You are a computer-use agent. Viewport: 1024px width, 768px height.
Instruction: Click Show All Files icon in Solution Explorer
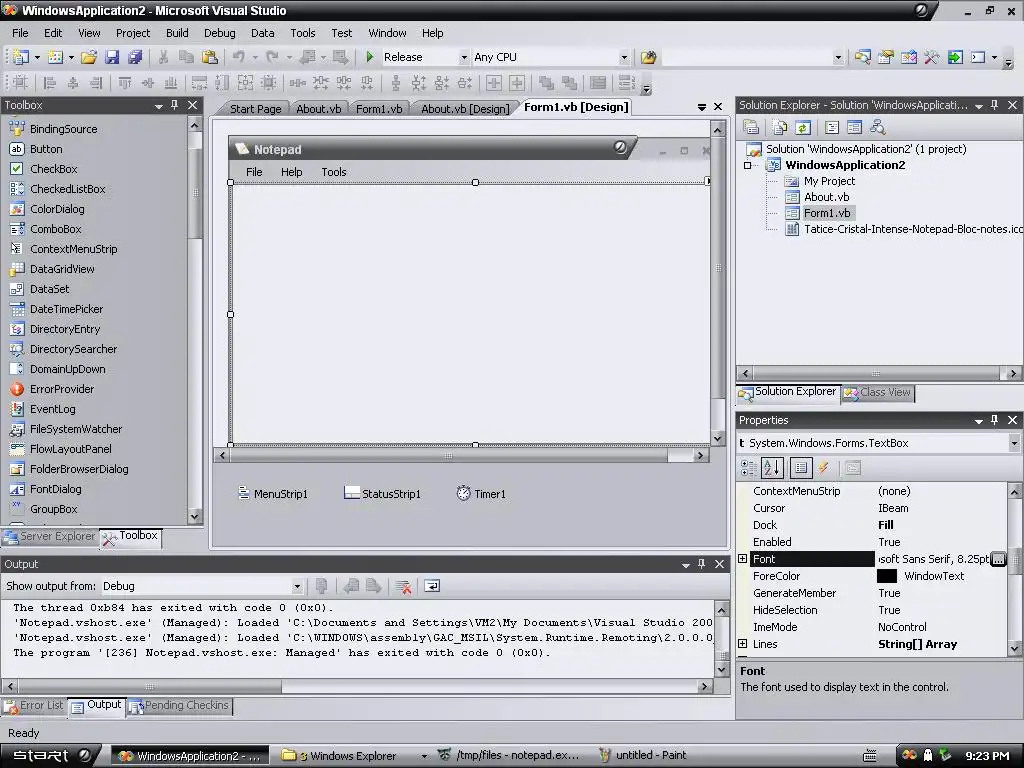click(x=779, y=127)
